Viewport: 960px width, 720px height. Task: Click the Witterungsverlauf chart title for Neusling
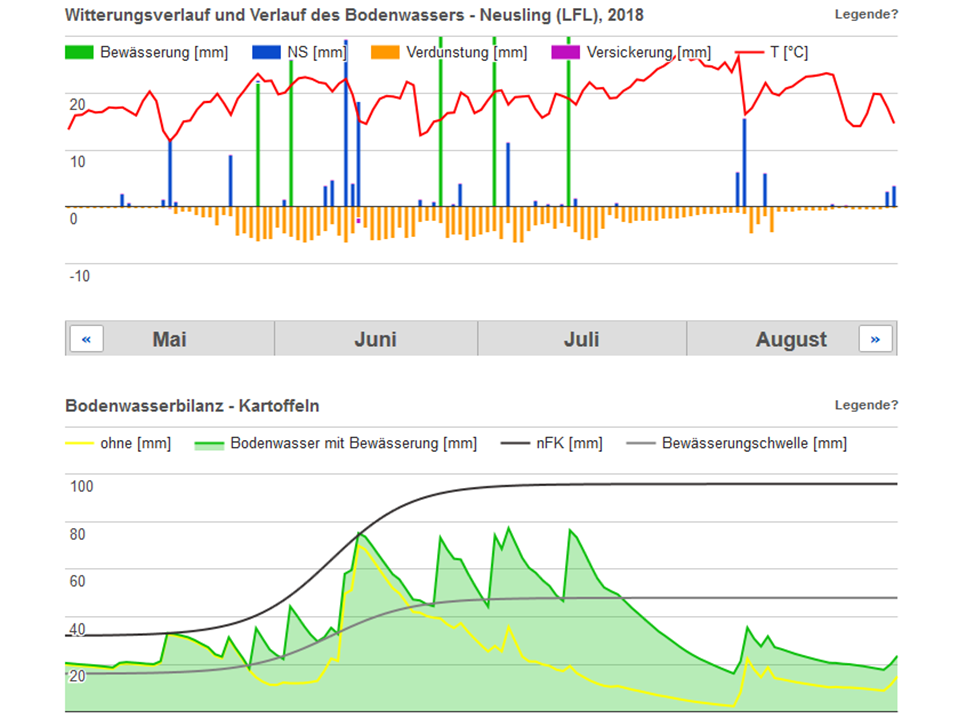pyautogui.click(x=354, y=15)
